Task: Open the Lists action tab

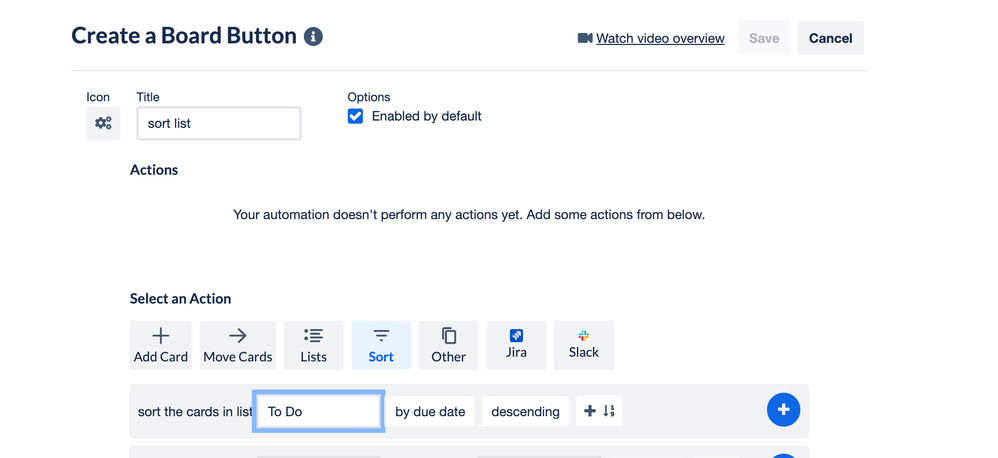Action: click(313, 345)
